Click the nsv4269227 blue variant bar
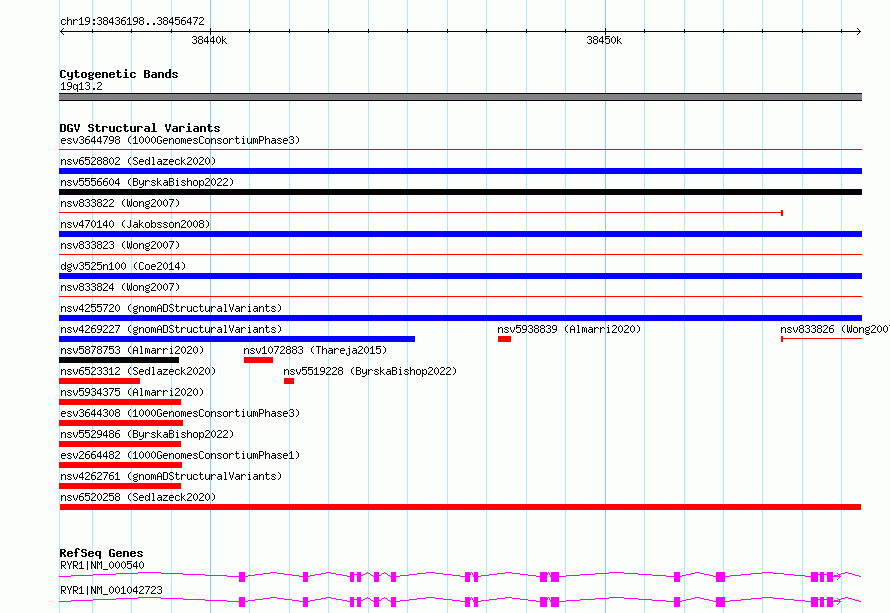 [237, 339]
